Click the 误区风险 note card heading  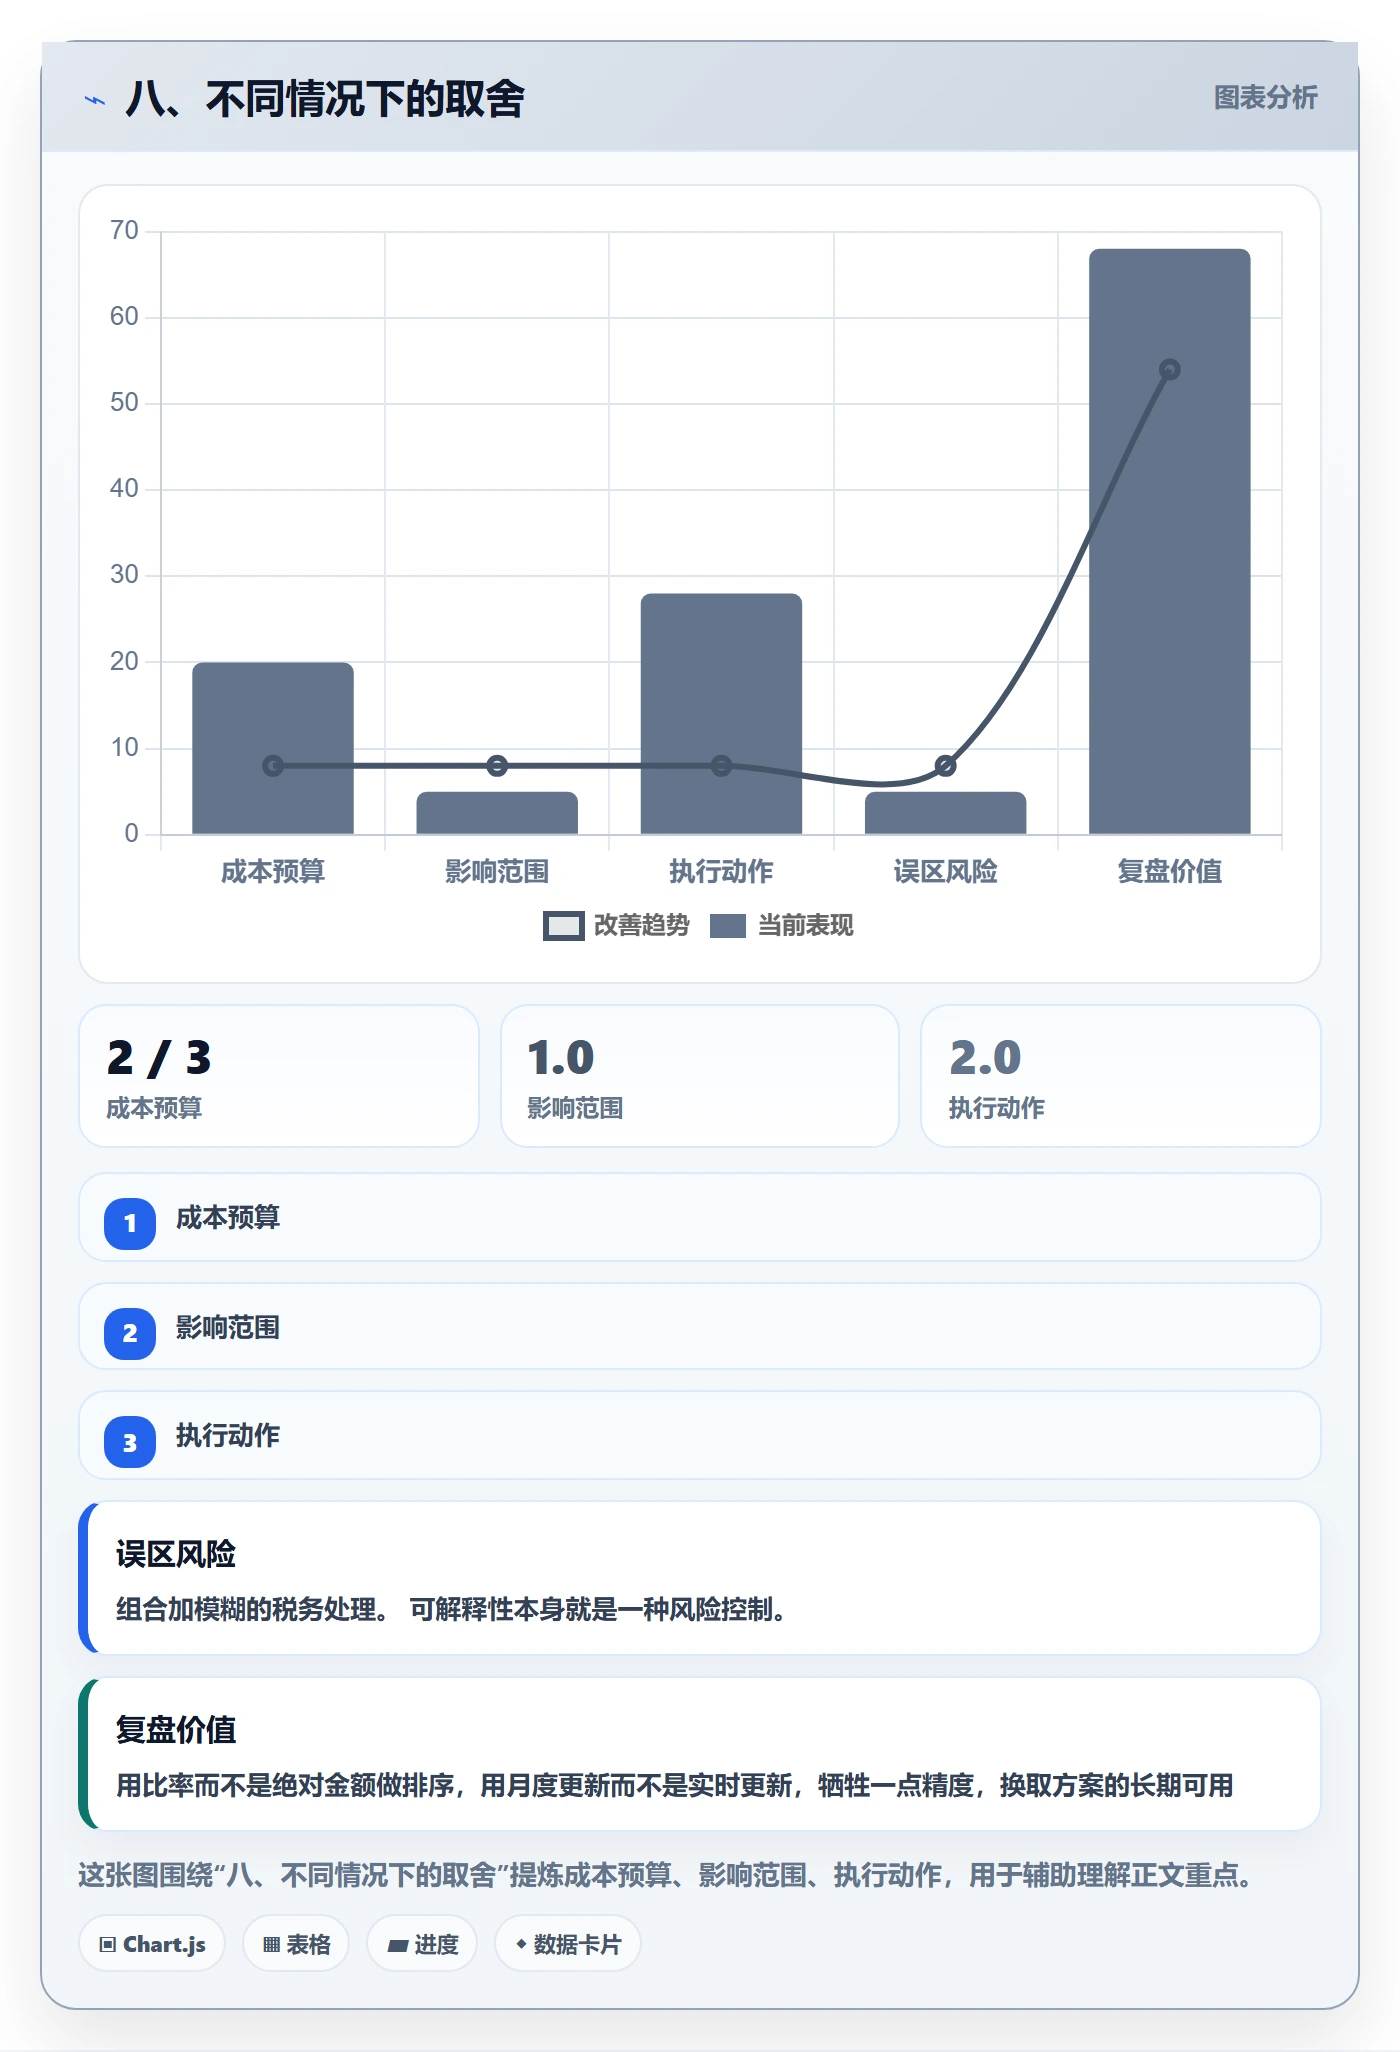click(x=176, y=1554)
